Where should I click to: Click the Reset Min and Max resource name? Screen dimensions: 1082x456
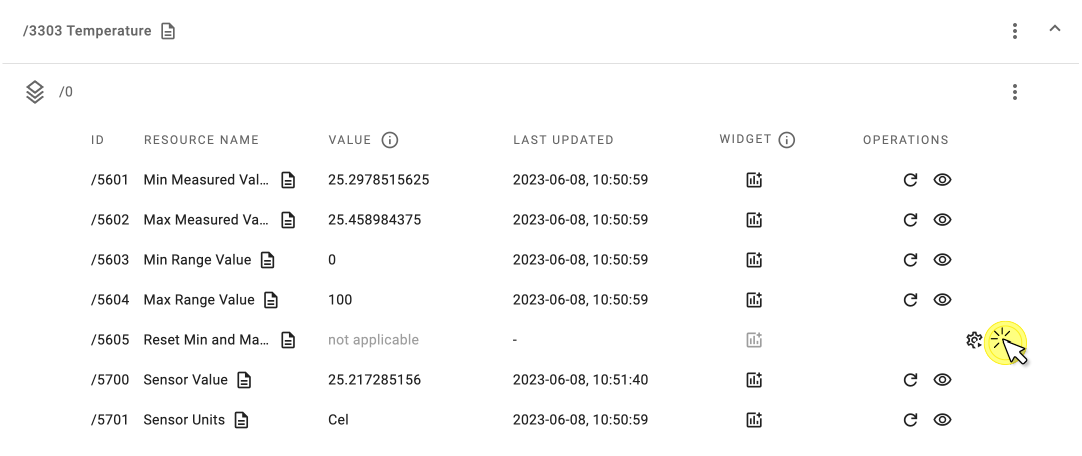(206, 340)
